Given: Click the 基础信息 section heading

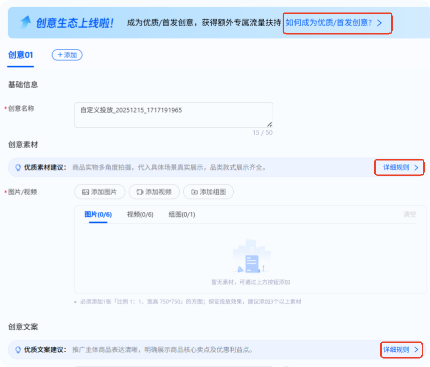Looking at the screenshot, I should tap(23, 85).
